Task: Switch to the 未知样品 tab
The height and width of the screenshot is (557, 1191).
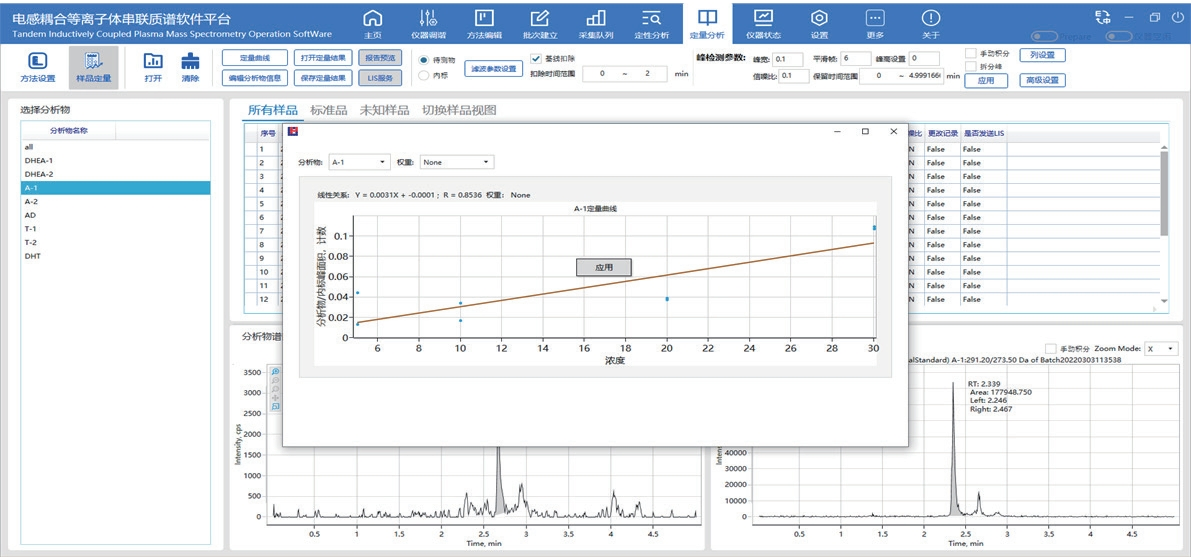Action: pyautogui.click(x=384, y=110)
